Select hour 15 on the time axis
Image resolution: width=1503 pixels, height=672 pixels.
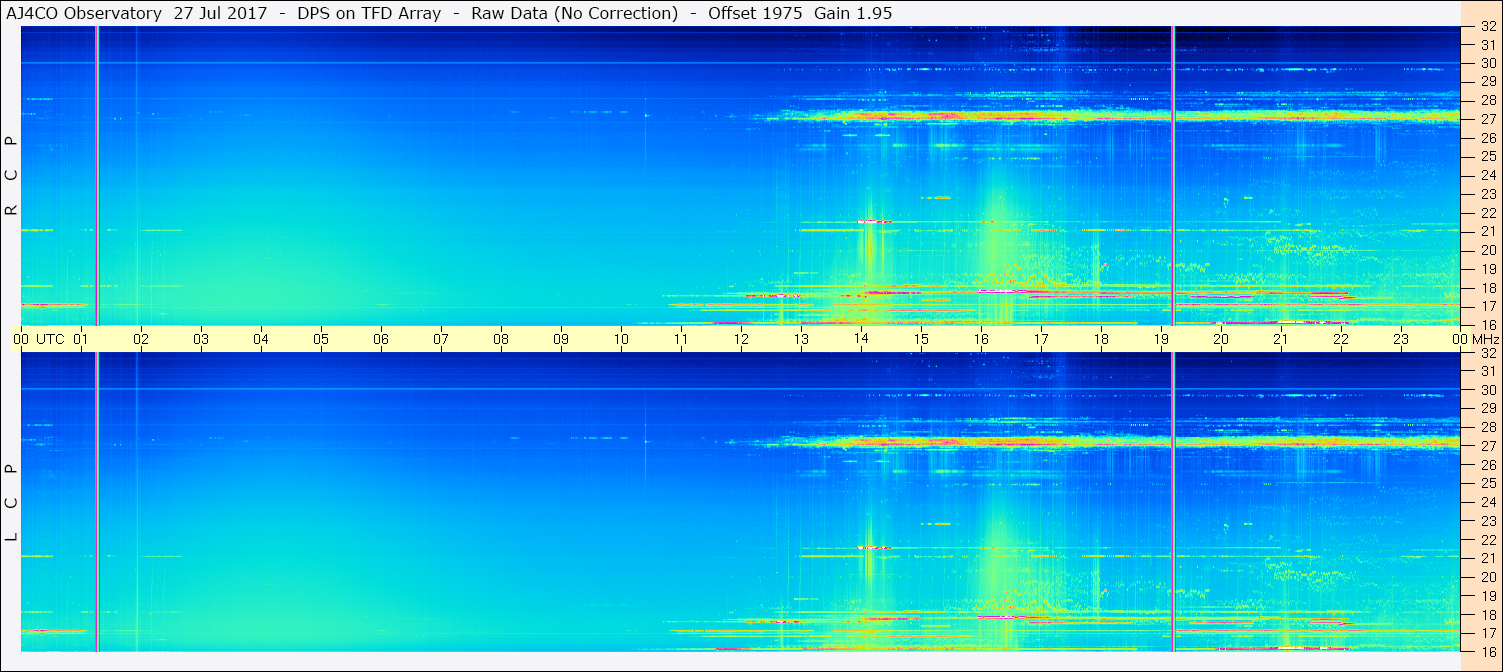point(921,339)
